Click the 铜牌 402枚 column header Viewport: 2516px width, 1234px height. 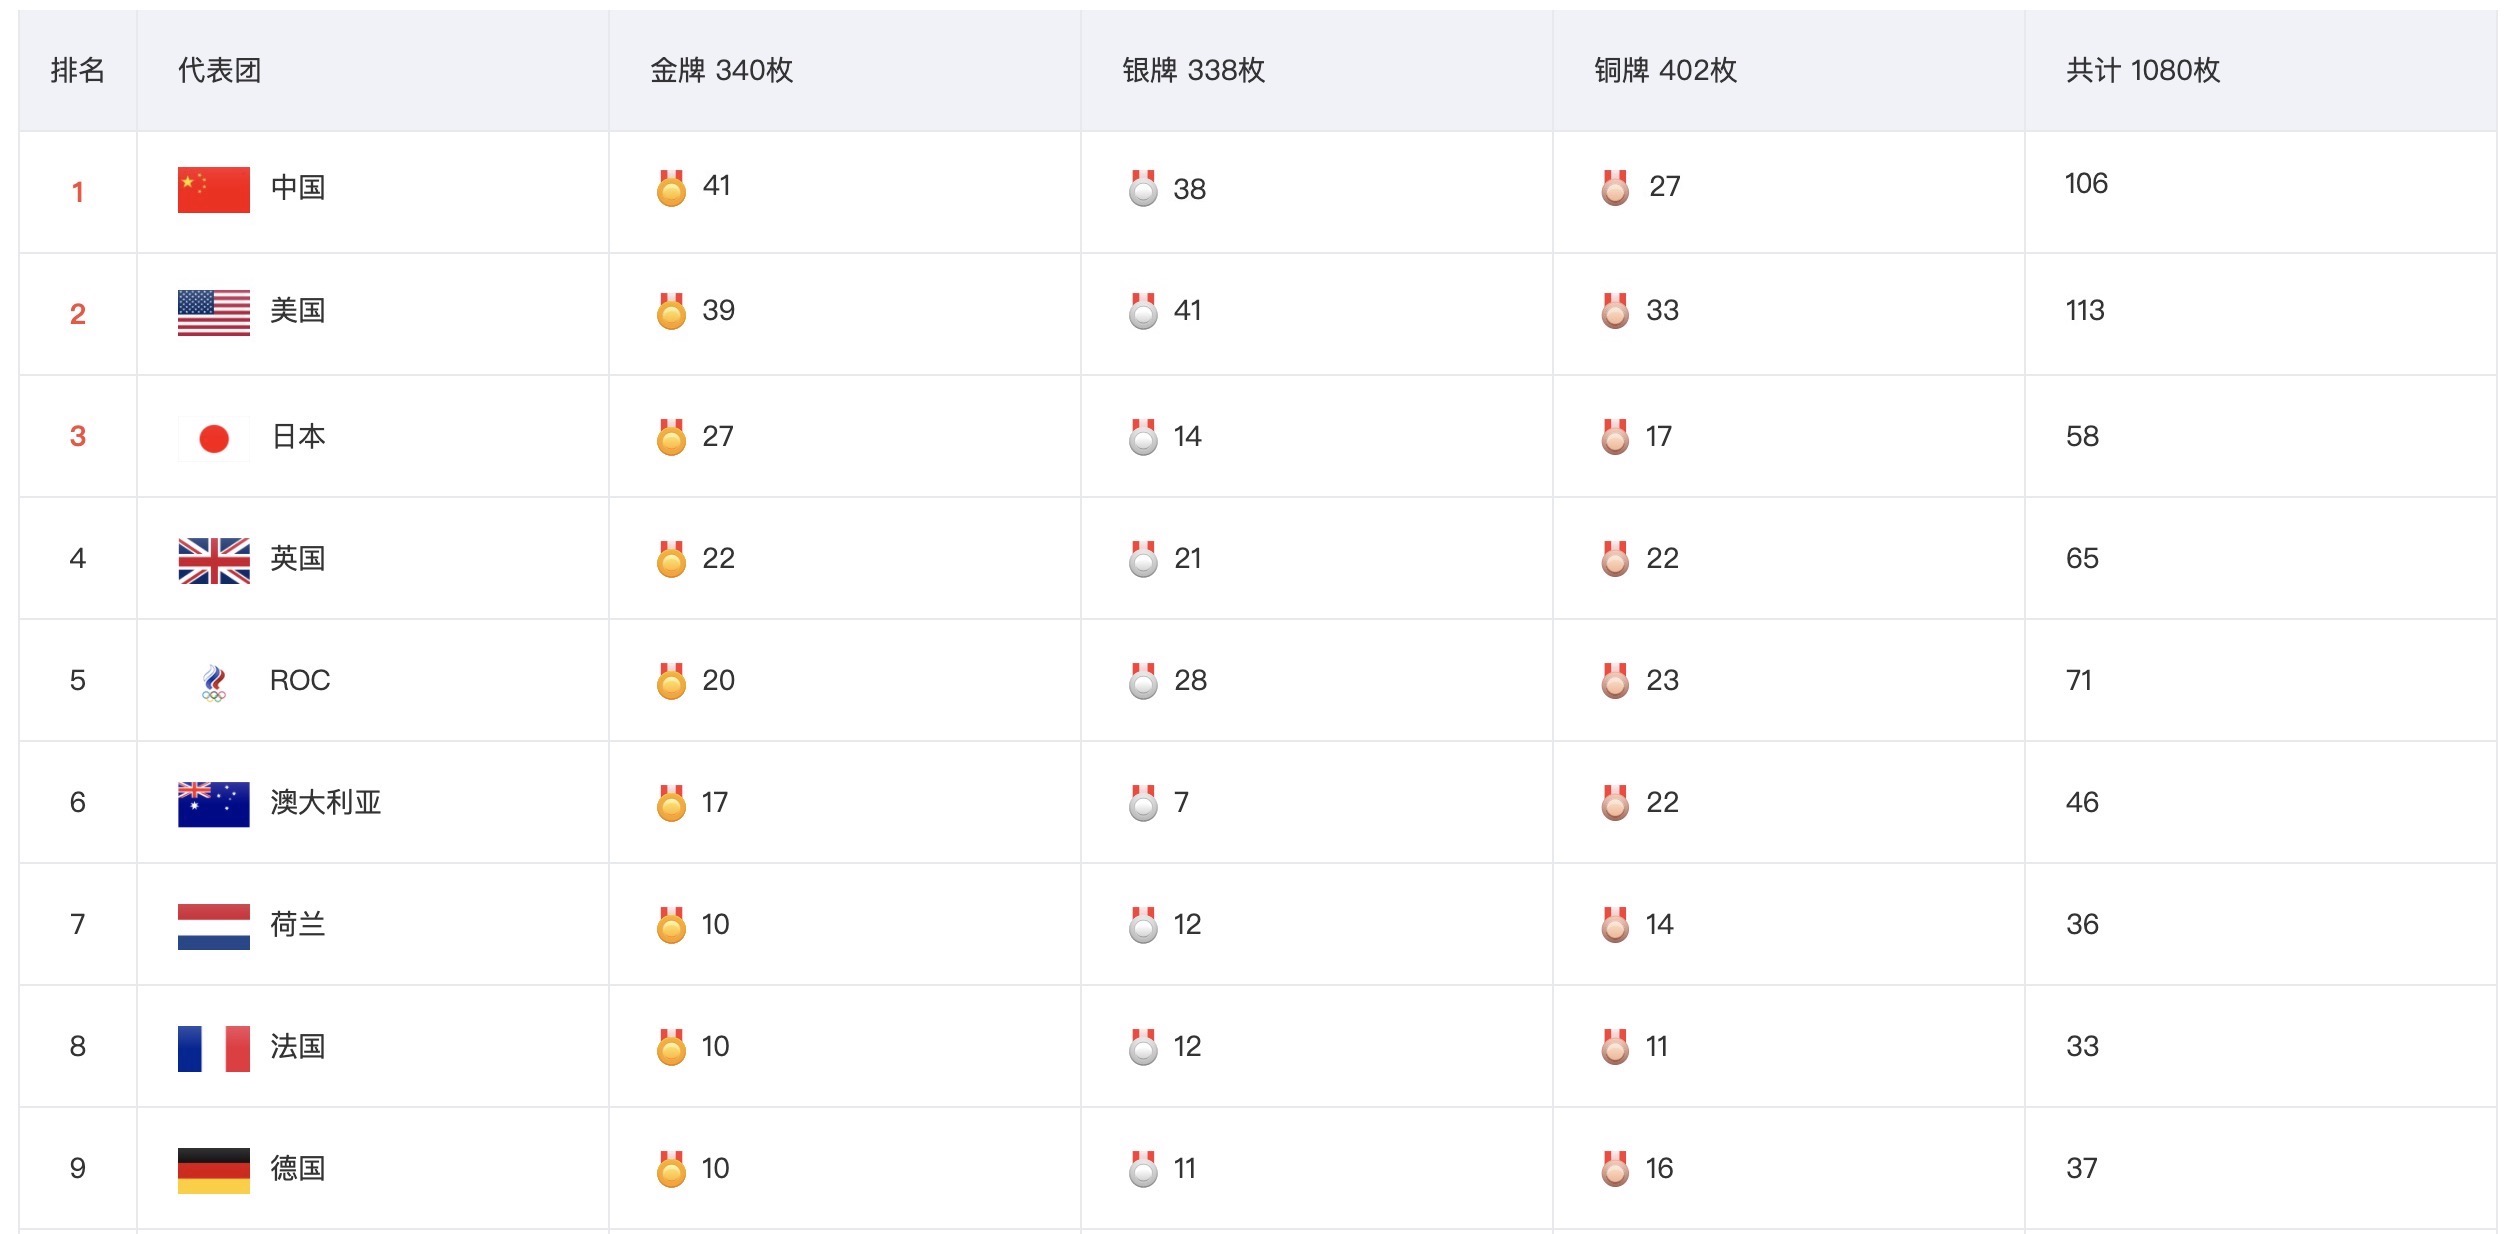1665,70
